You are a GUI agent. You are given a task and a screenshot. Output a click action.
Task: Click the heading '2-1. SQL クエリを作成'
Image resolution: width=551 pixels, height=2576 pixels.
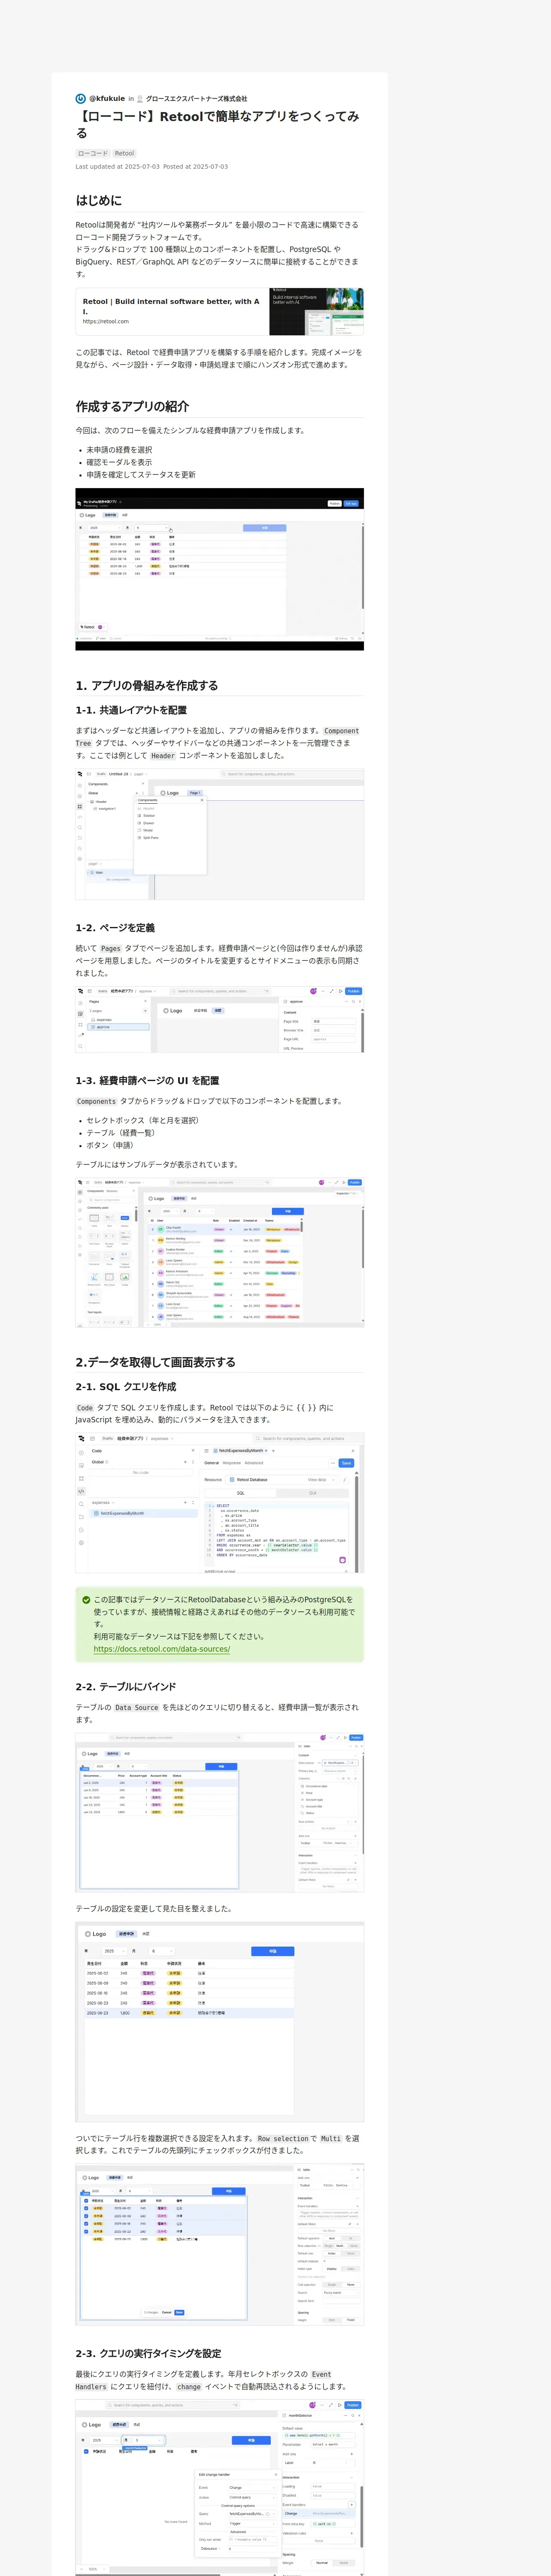[126, 1387]
